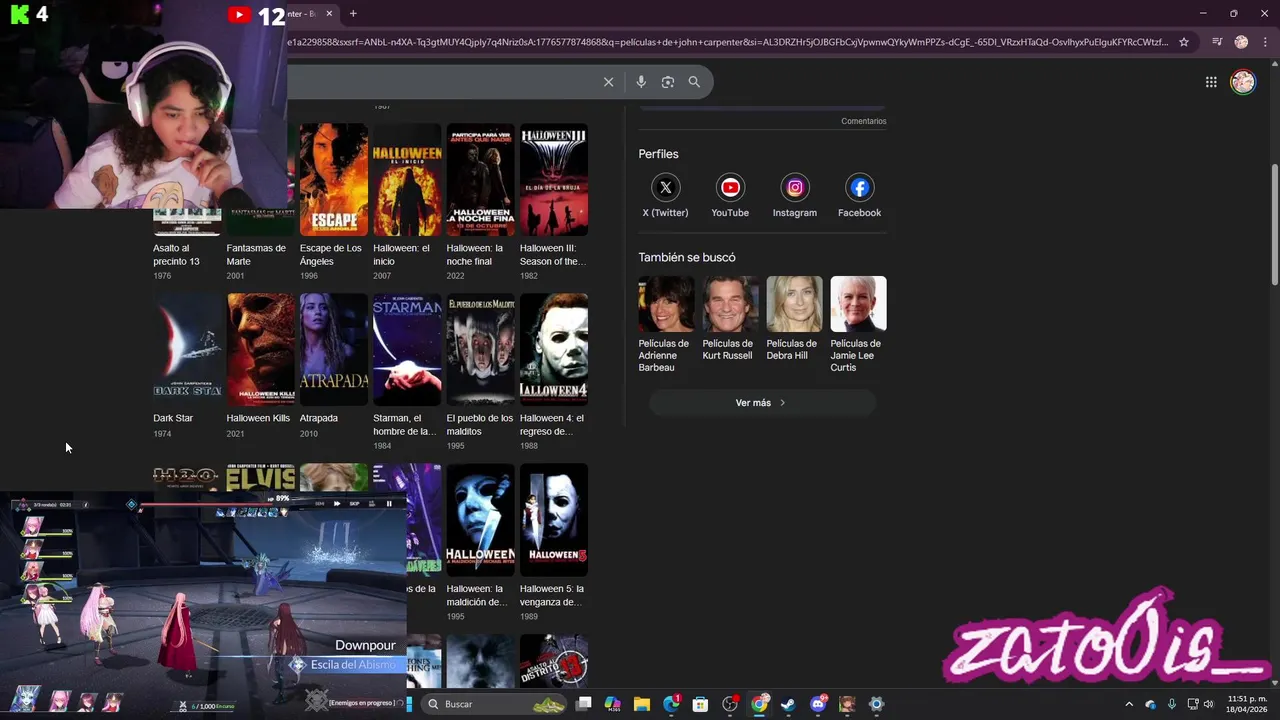
Task: Open 'El pueblo de los malditos' poster
Action: point(480,350)
